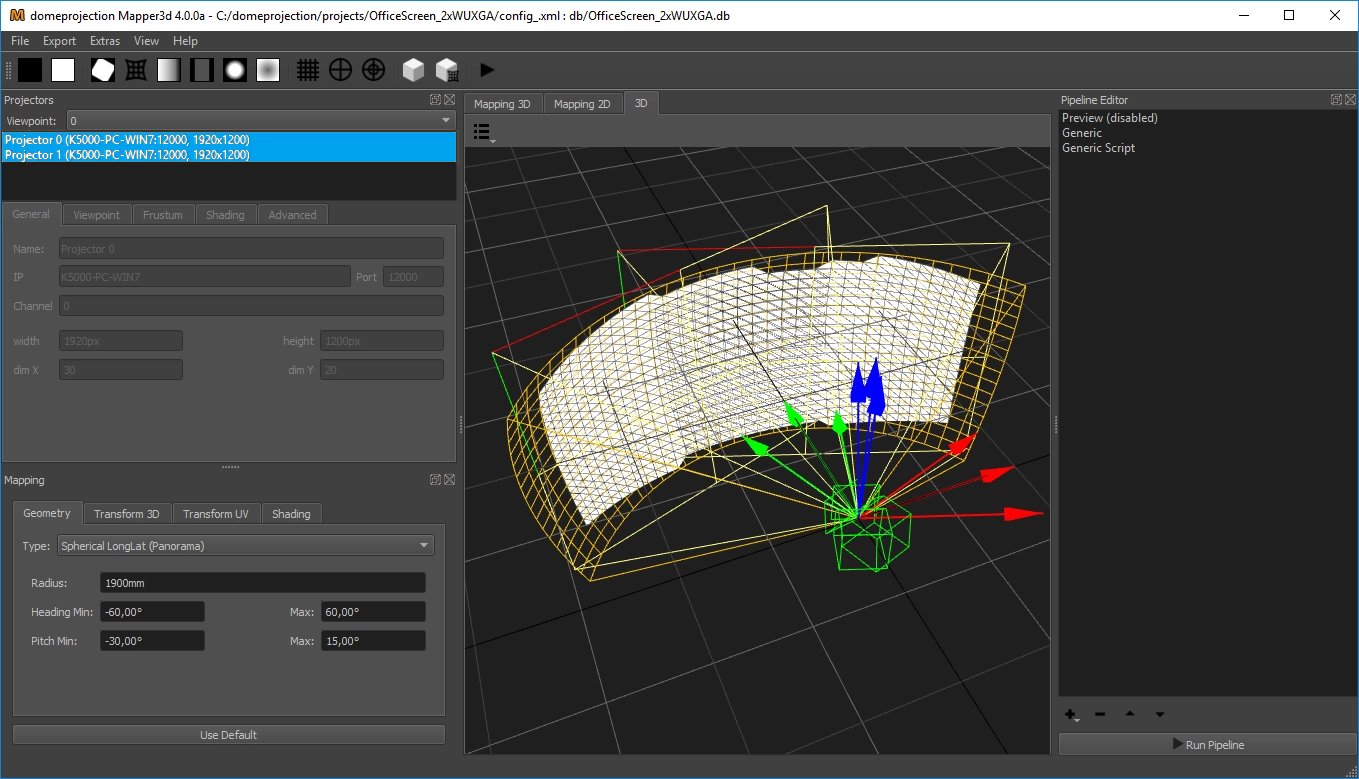Toggle the Preview (disabled) pipeline entry
1359x779 pixels.
pyautogui.click(x=1110, y=117)
